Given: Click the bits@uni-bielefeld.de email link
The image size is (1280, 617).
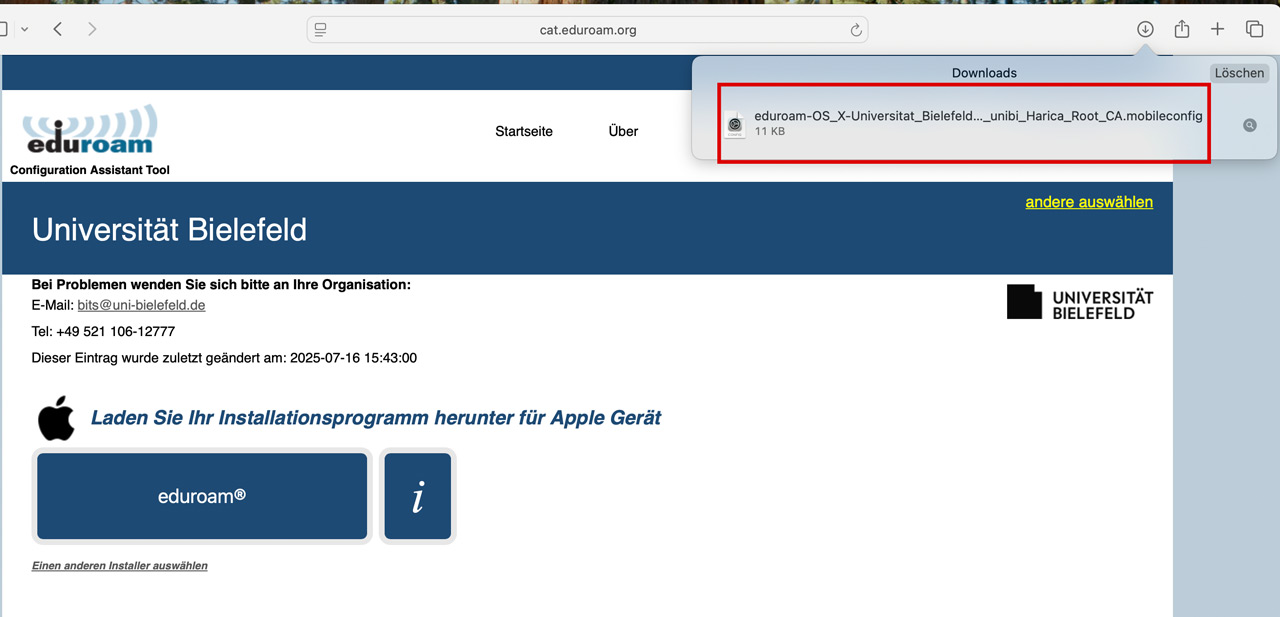Looking at the screenshot, I should (141, 305).
